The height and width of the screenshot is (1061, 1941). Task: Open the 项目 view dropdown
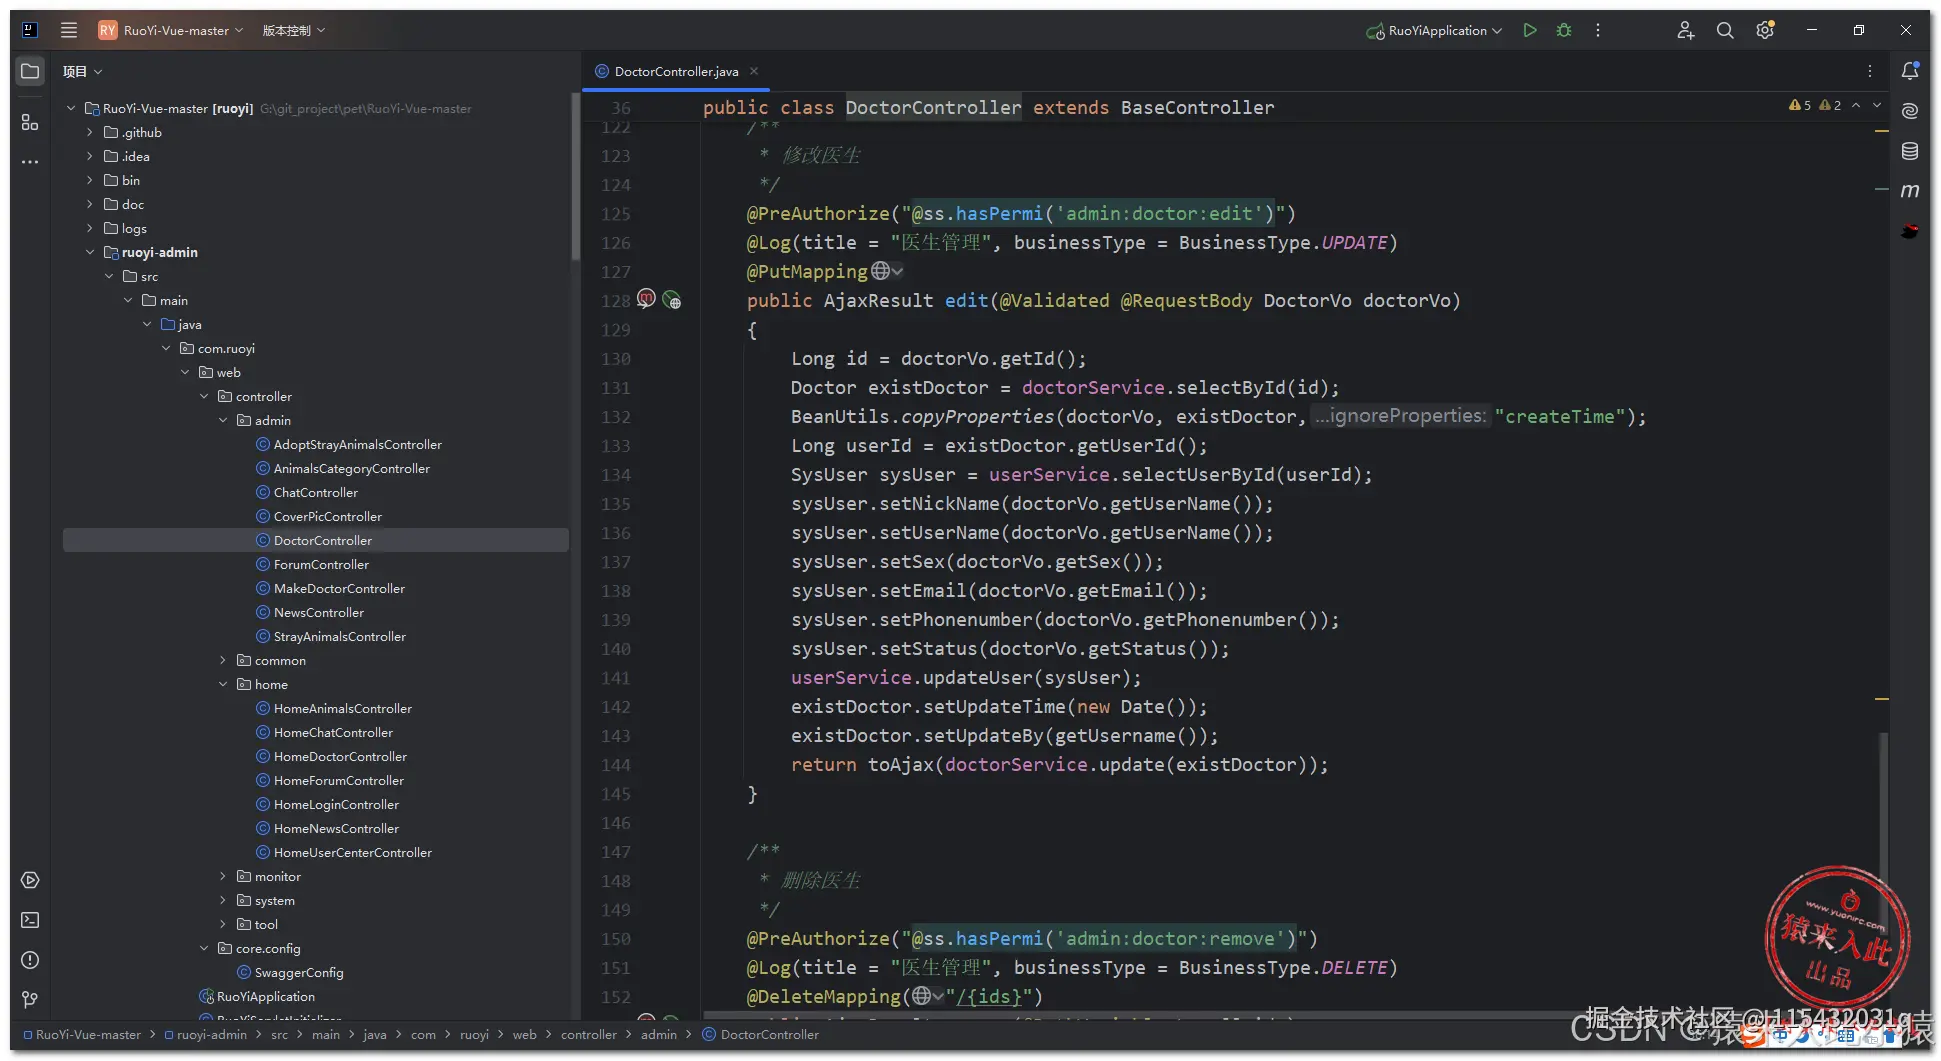pos(82,71)
